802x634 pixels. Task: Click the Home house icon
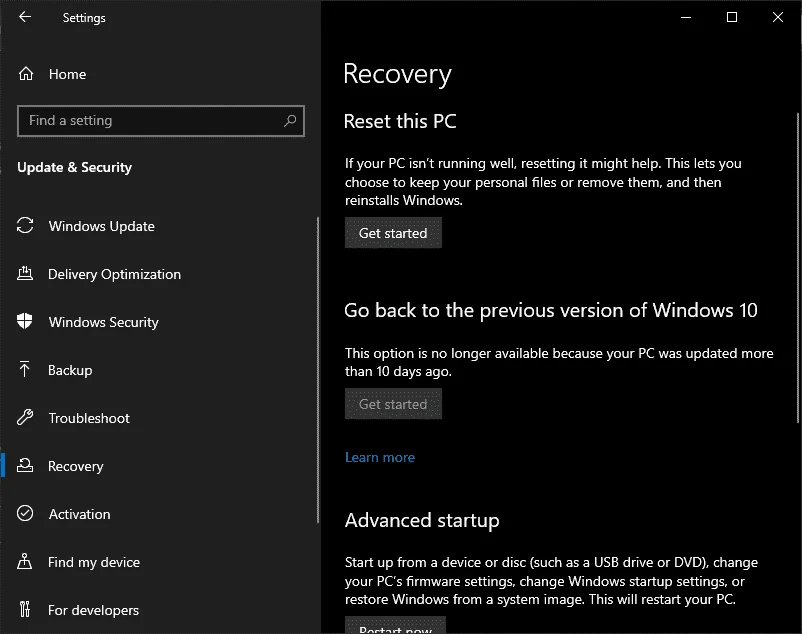click(26, 74)
